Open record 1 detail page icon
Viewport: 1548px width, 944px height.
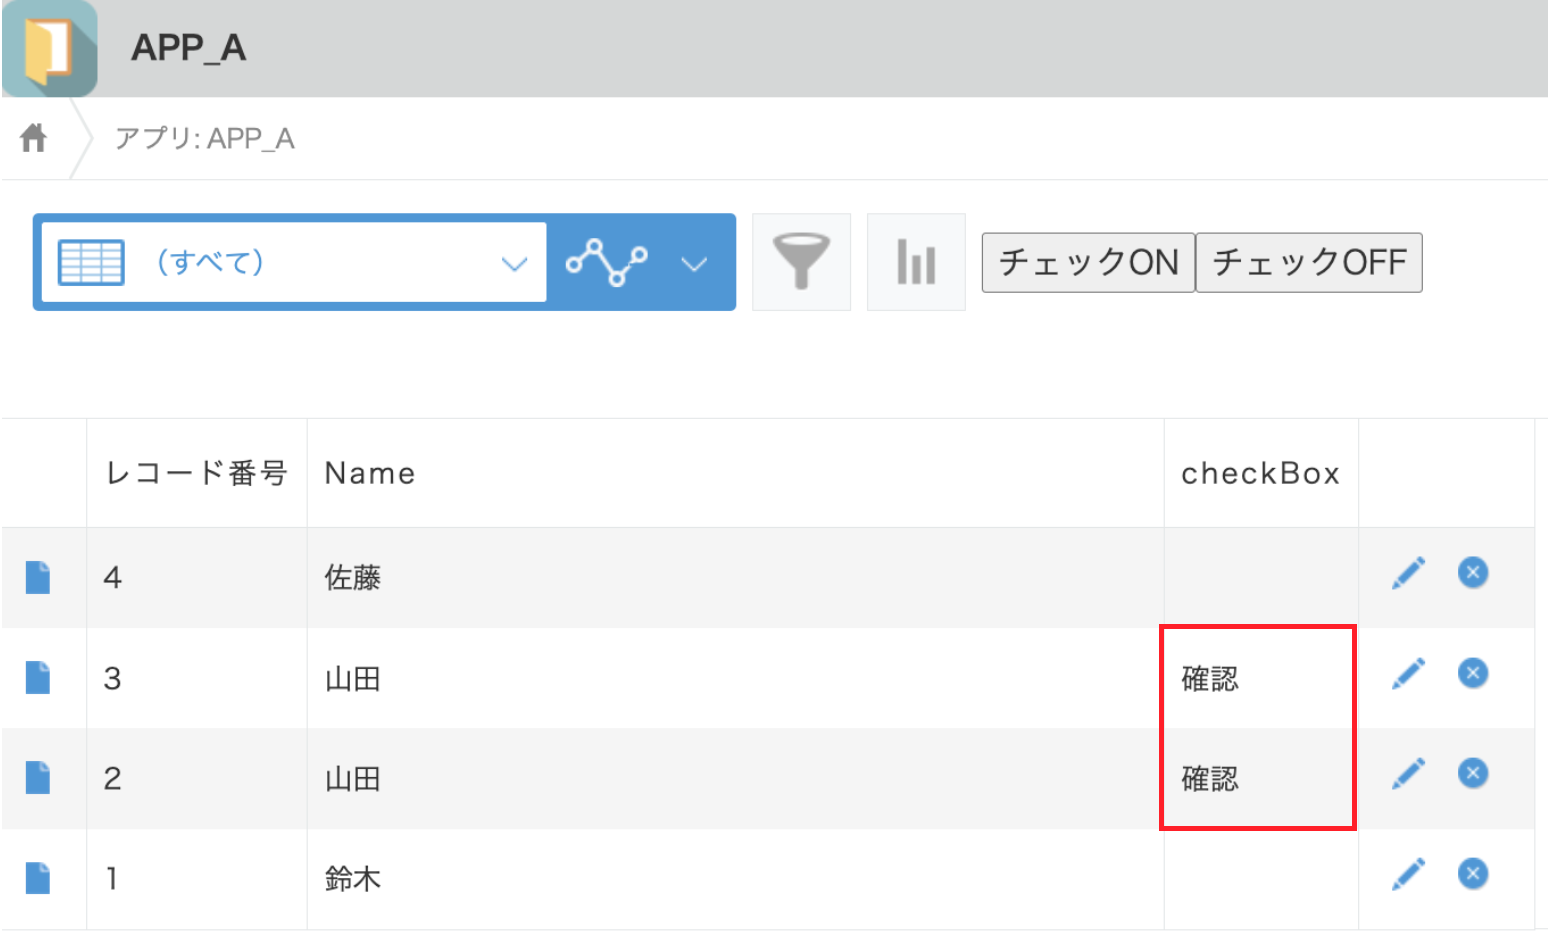37,877
